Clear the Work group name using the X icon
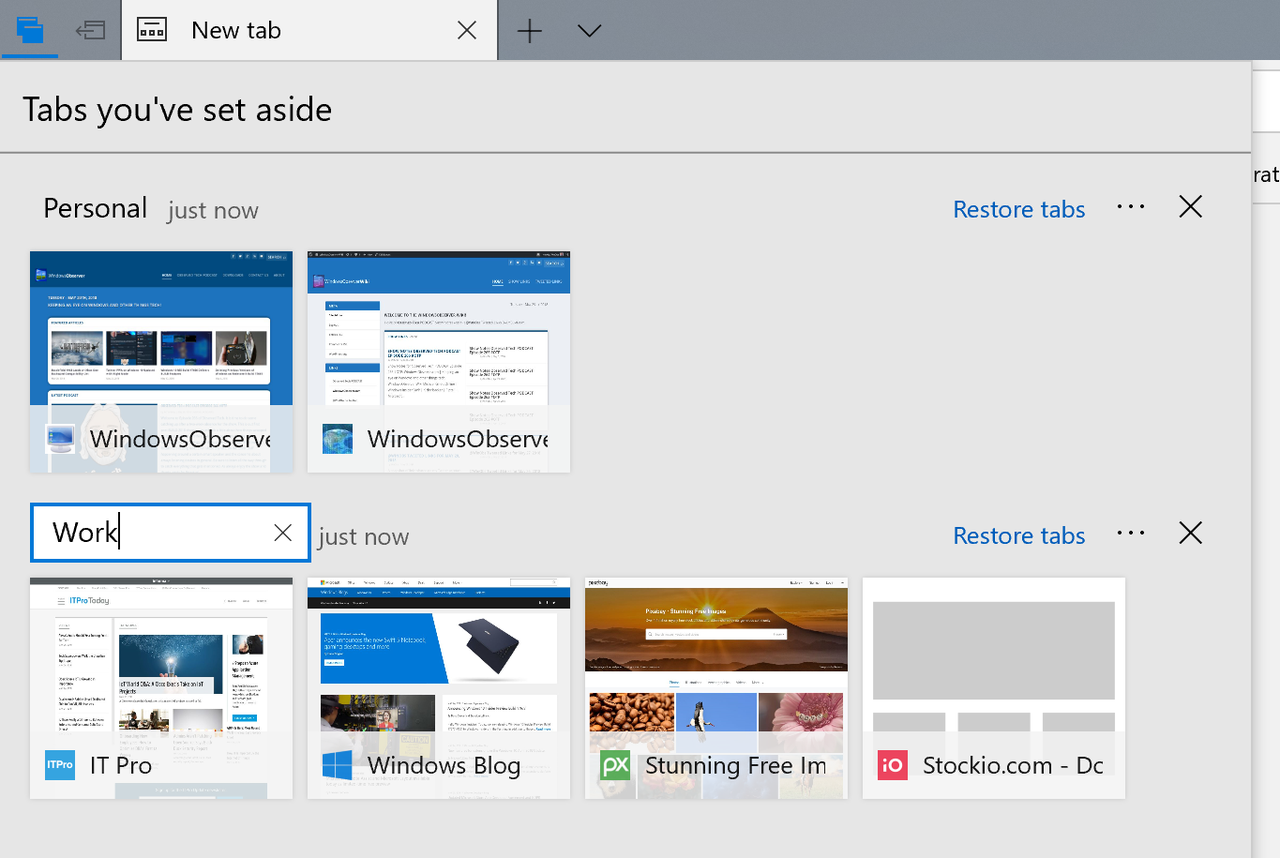 click(282, 532)
